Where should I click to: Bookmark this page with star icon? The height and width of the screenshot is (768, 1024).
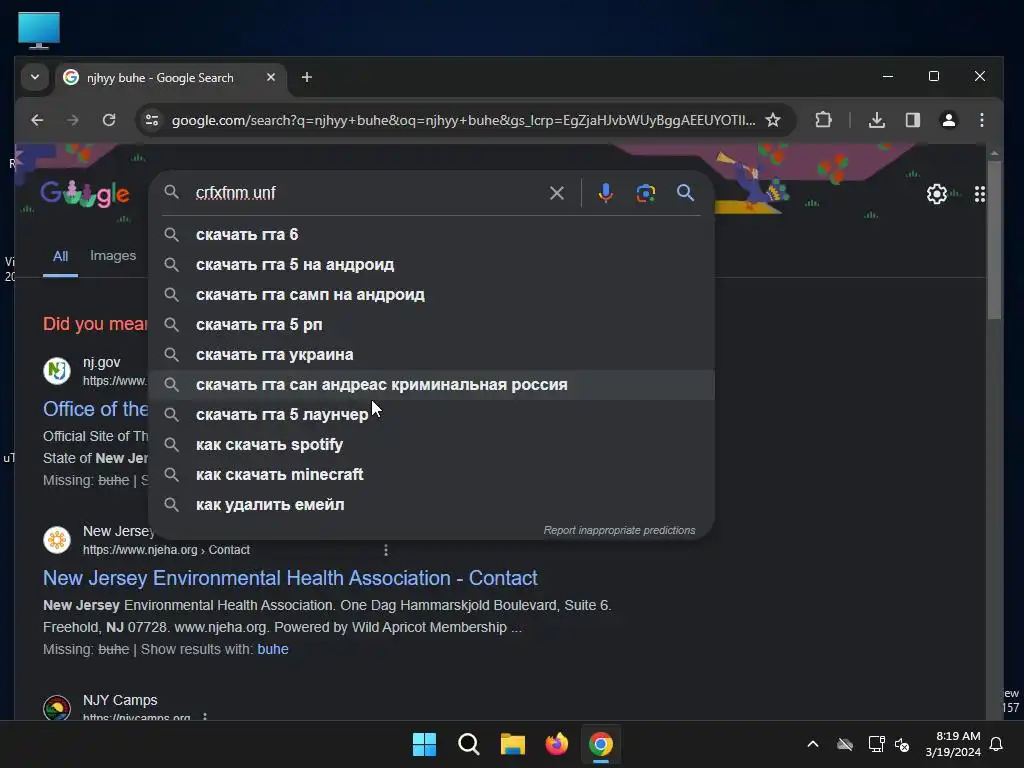(773, 120)
